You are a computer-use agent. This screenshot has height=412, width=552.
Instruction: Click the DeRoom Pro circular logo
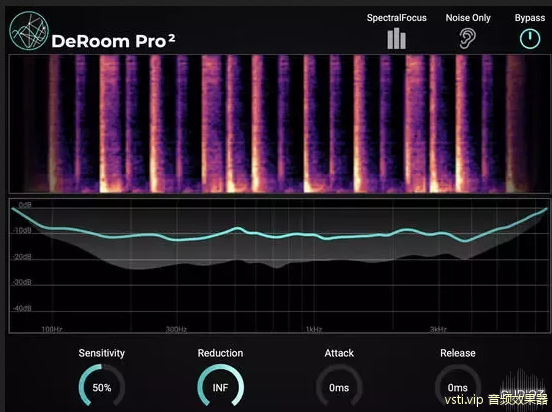29,31
